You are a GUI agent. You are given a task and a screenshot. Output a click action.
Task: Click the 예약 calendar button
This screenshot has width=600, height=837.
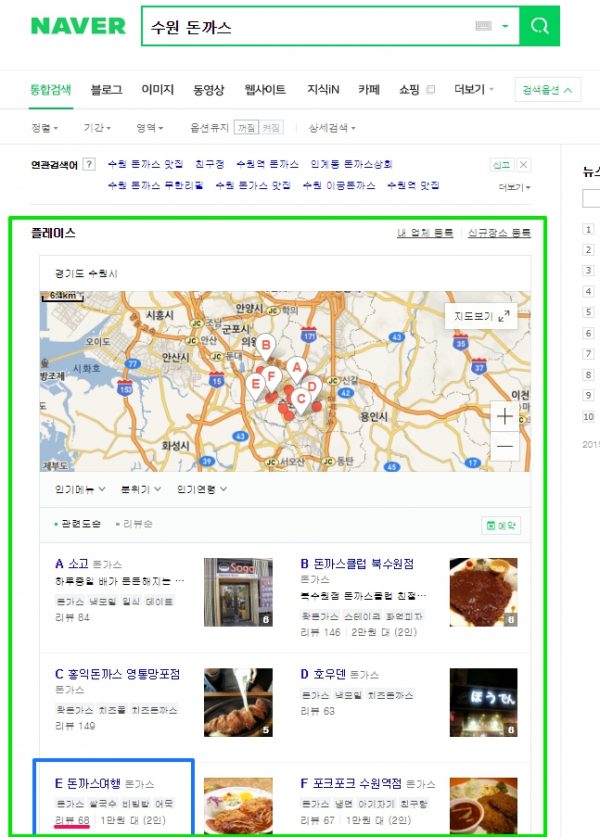tap(501, 525)
